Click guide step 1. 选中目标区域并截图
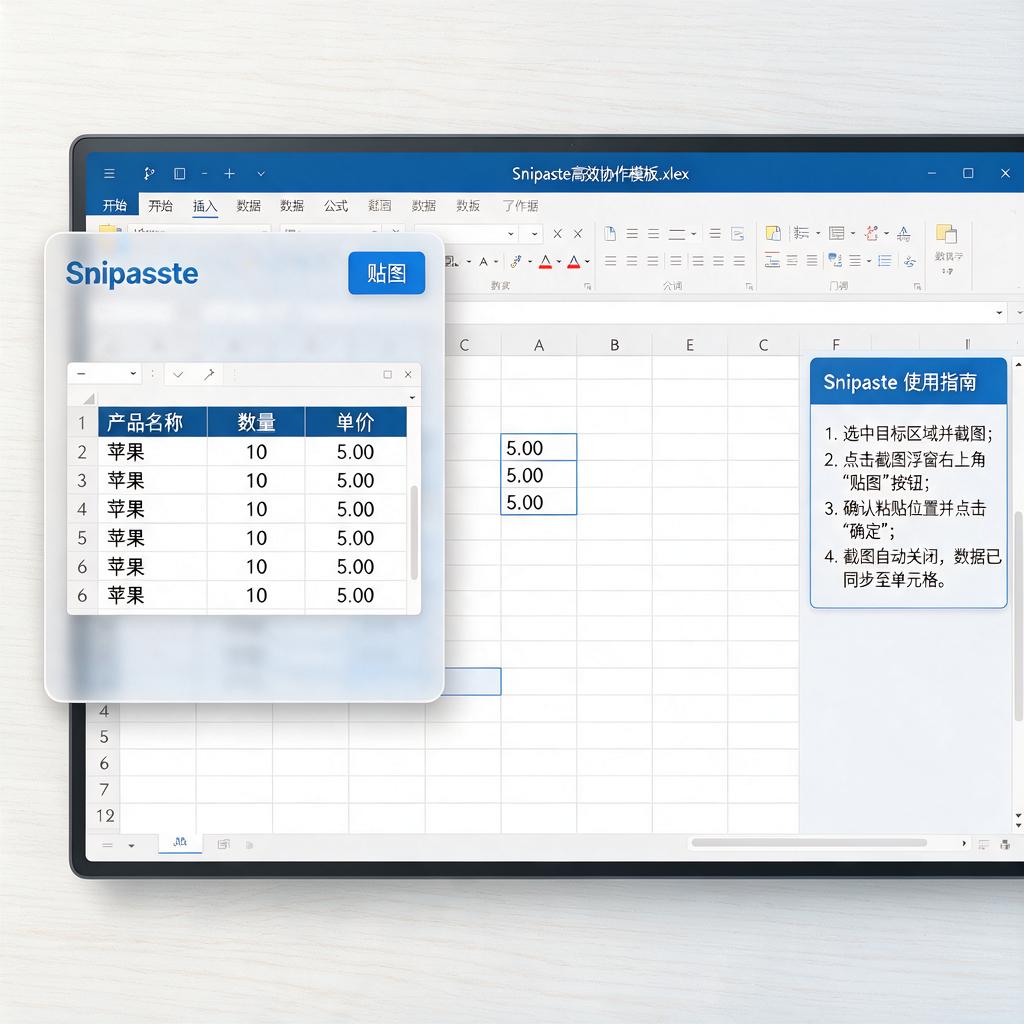The height and width of the screenshot is (1024, 1024). (x=908, y=434)
